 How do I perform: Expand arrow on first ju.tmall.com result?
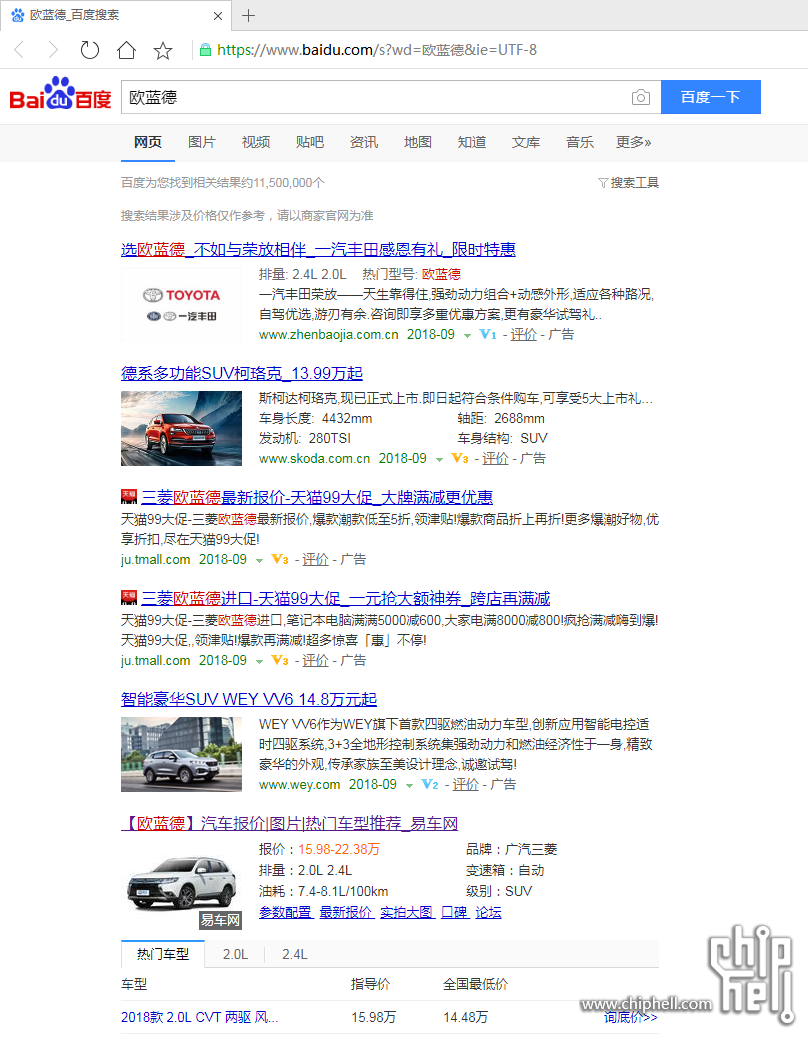(x=259, y=561)
